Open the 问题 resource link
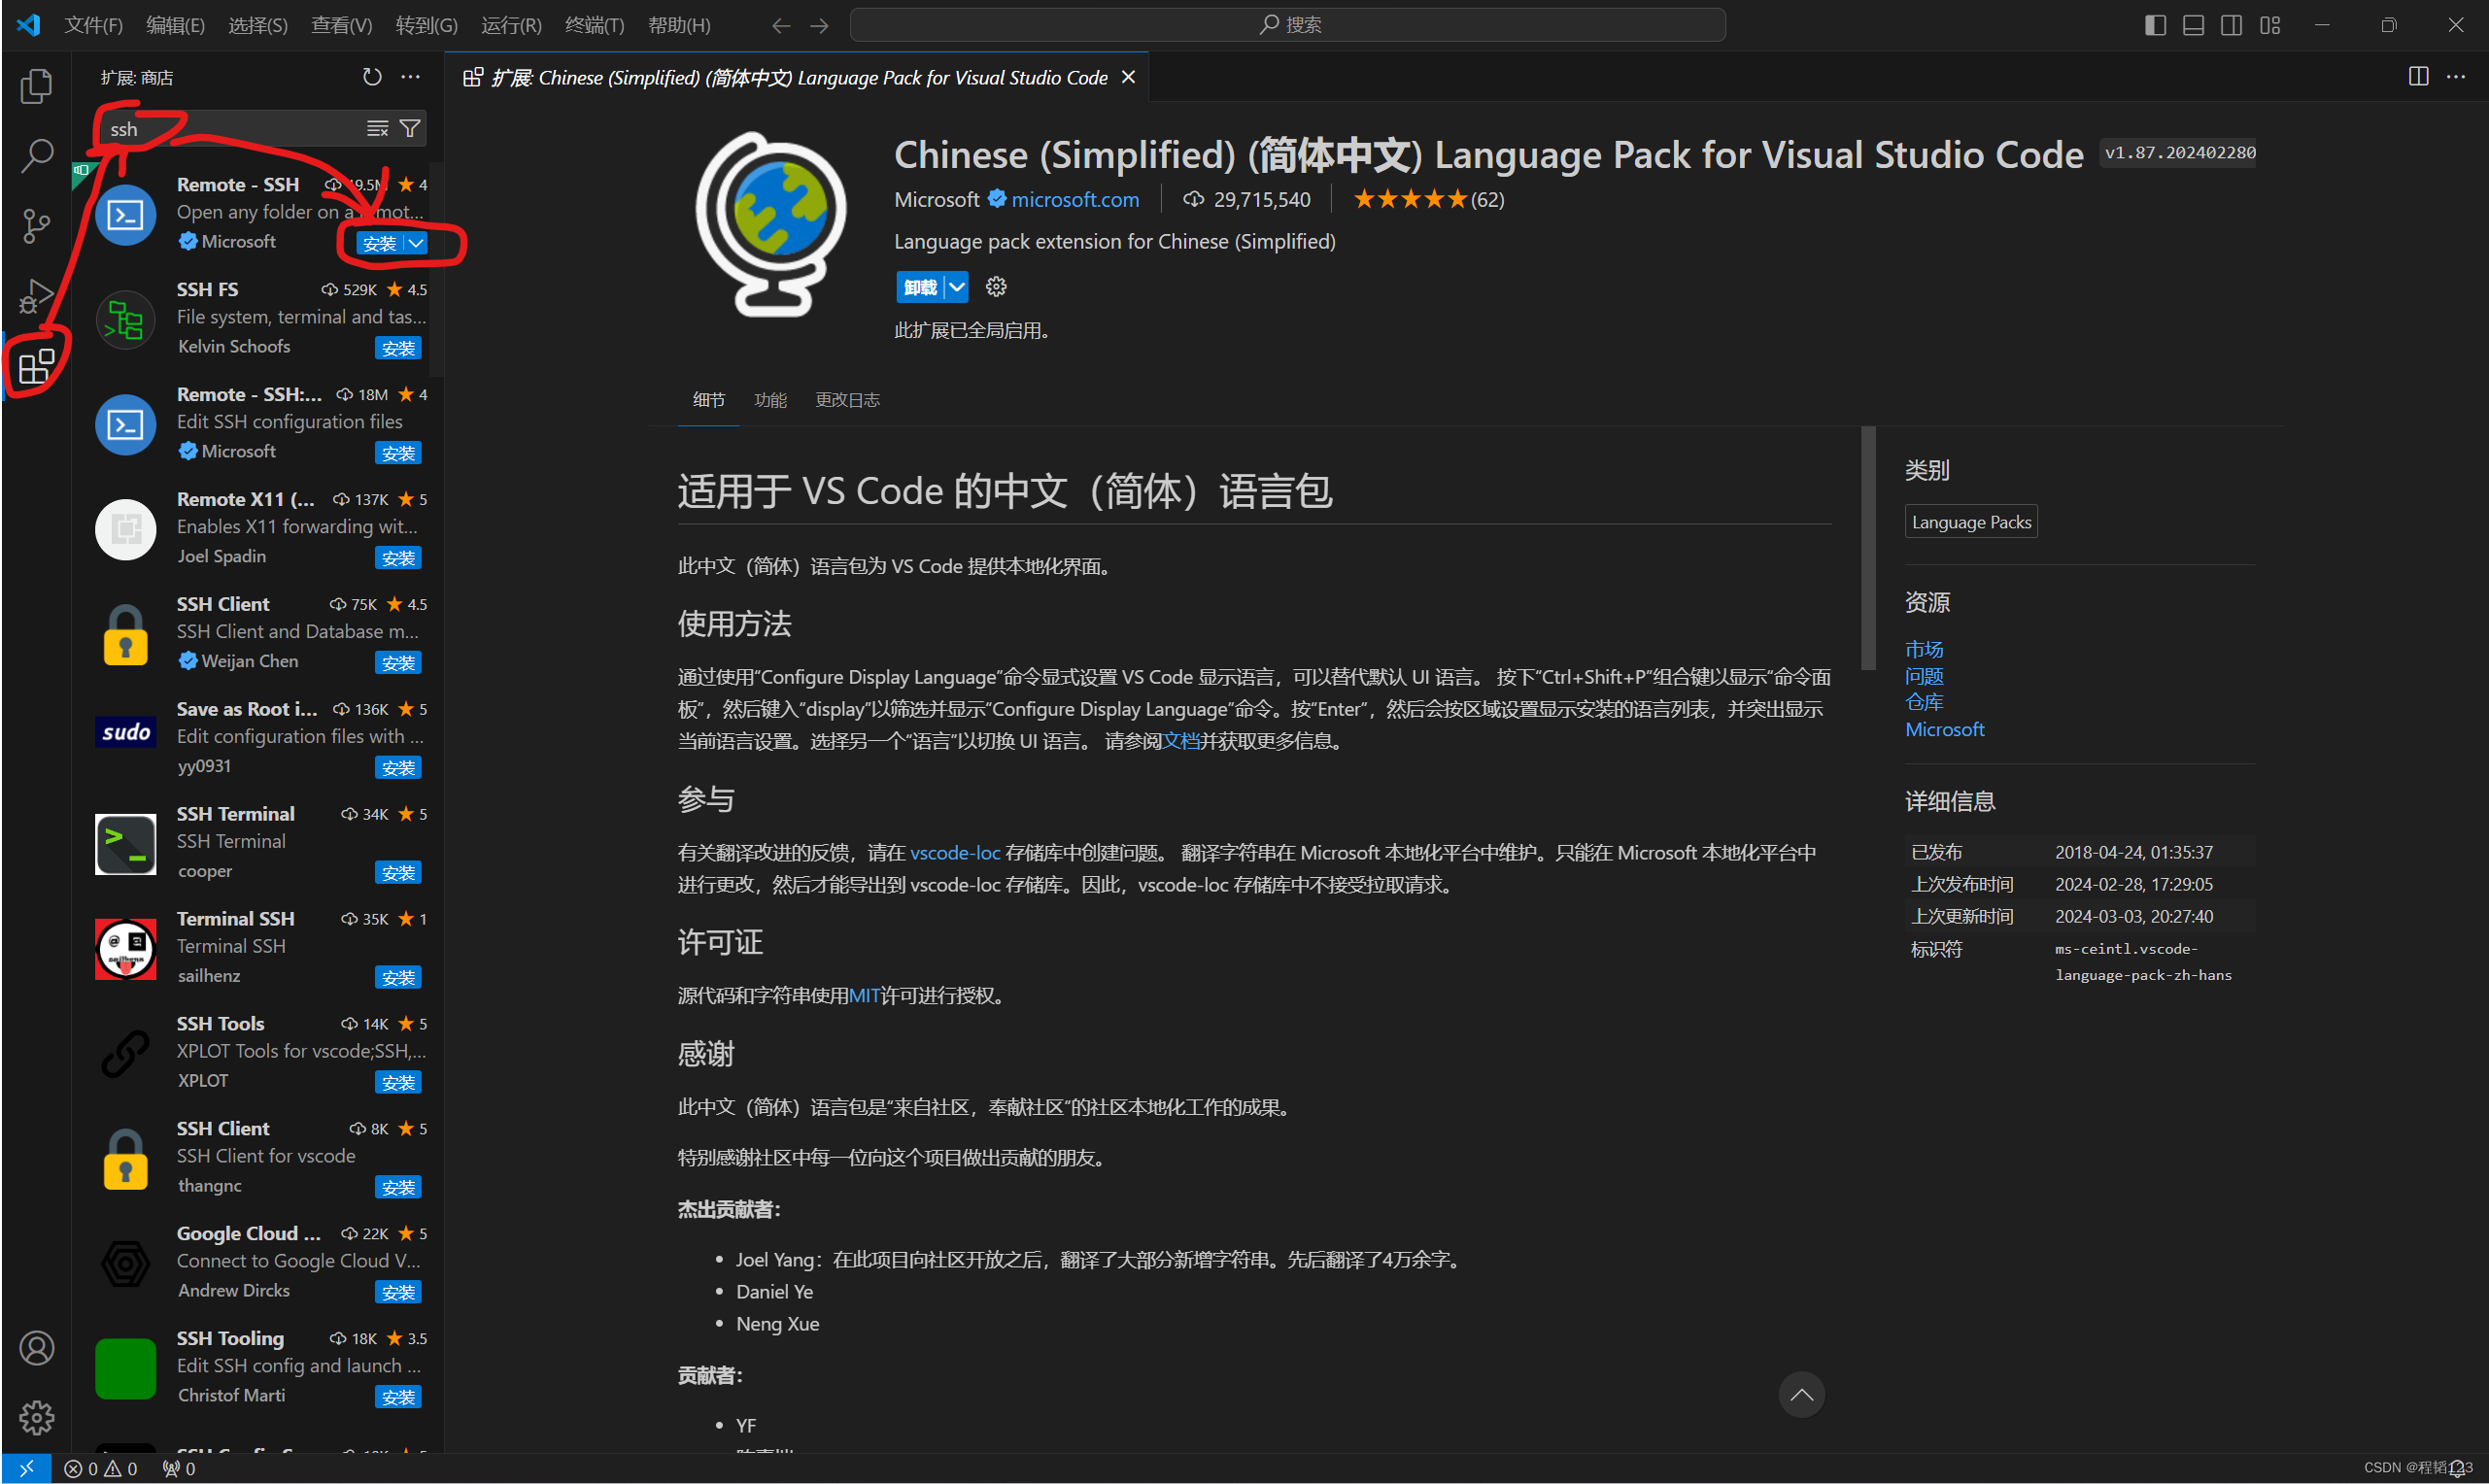Screen dimensions: 2489x1484 click(x=1924, y=676)
